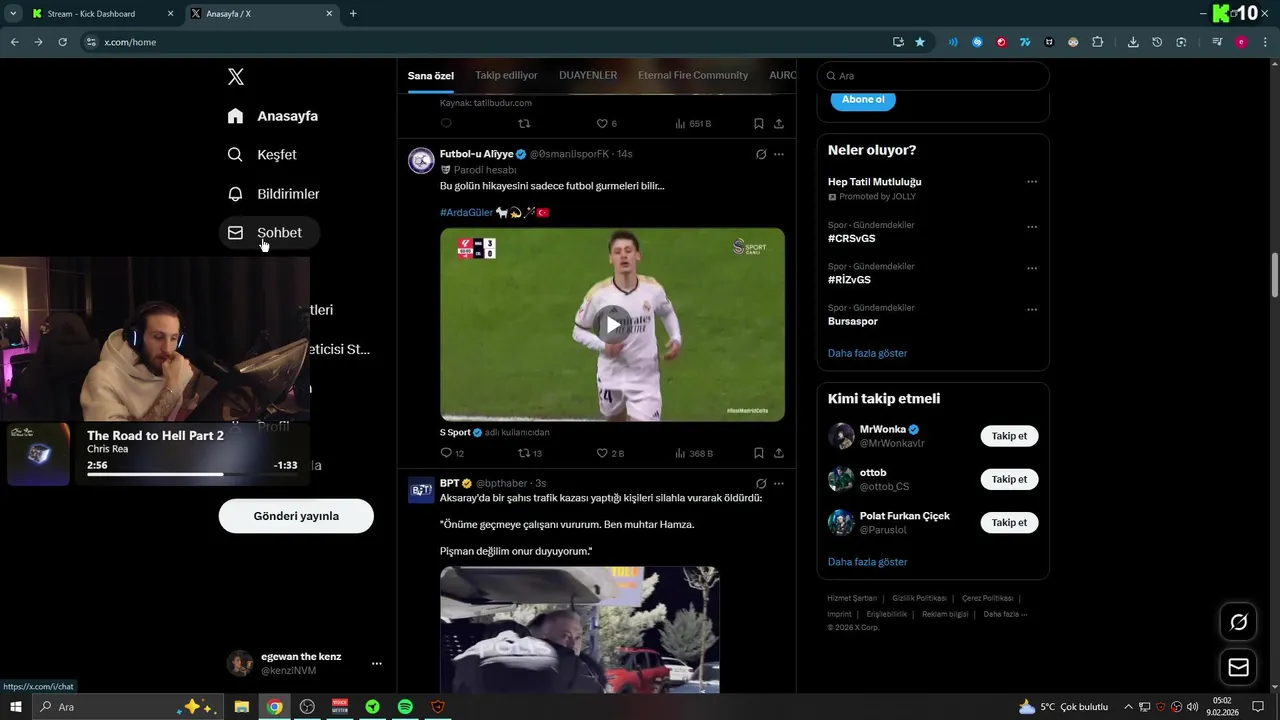Expand the tab search chevron in Chrome
Screen dimensions: 1280x720
pyautogui.click(x=13, y=14)
